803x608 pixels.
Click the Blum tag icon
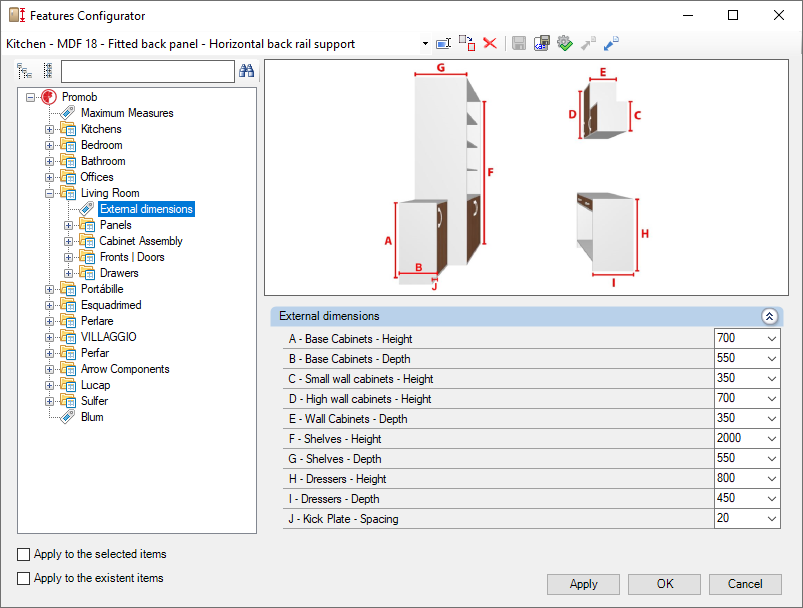(x=68, y=417)
